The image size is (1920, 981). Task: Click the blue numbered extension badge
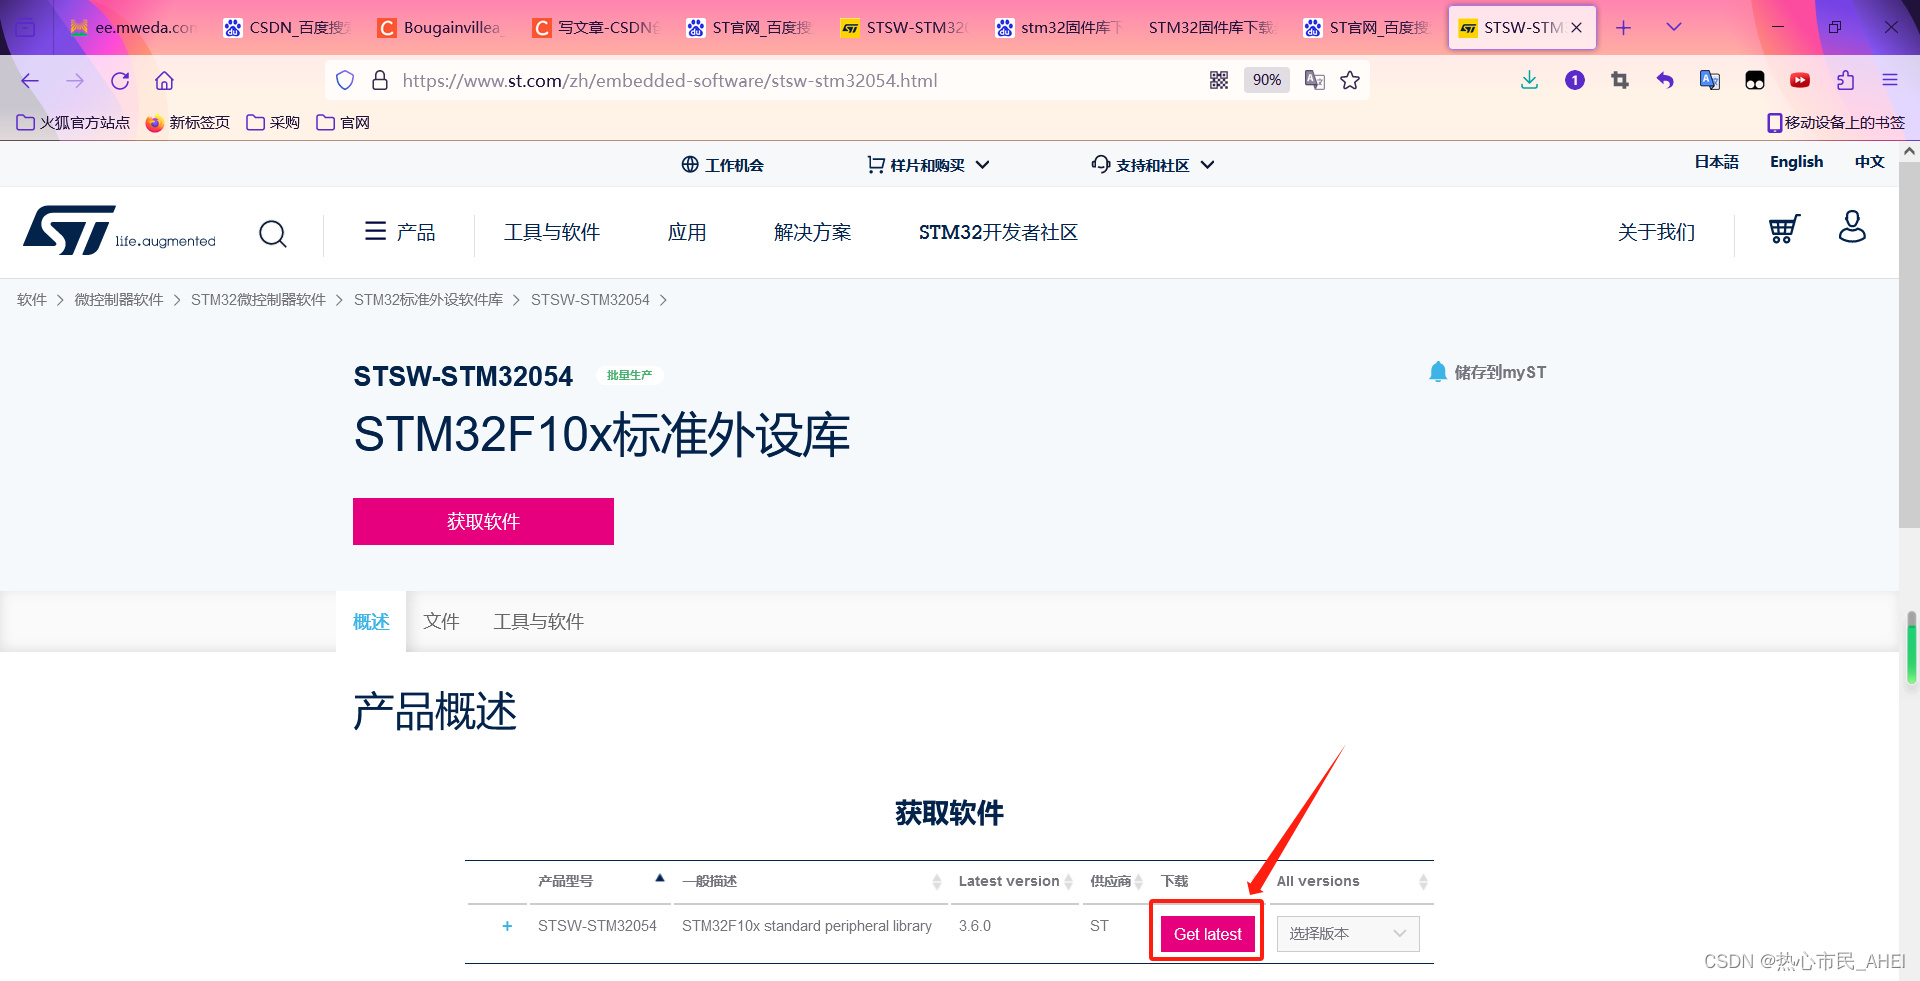[x=1575, y=81]
